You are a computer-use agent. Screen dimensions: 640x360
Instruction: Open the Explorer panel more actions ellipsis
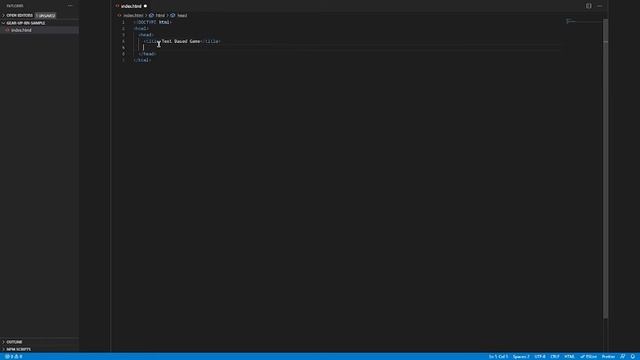pyautogui.click(x=70, y=6)
